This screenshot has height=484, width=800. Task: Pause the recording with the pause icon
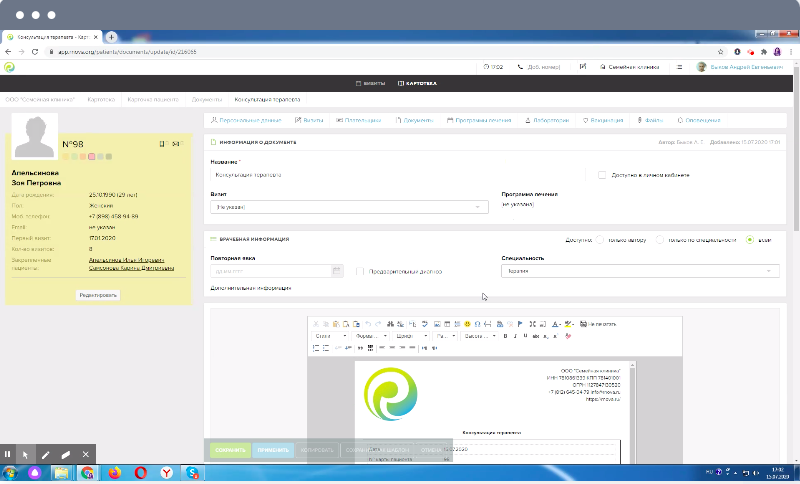pos(7,454)
